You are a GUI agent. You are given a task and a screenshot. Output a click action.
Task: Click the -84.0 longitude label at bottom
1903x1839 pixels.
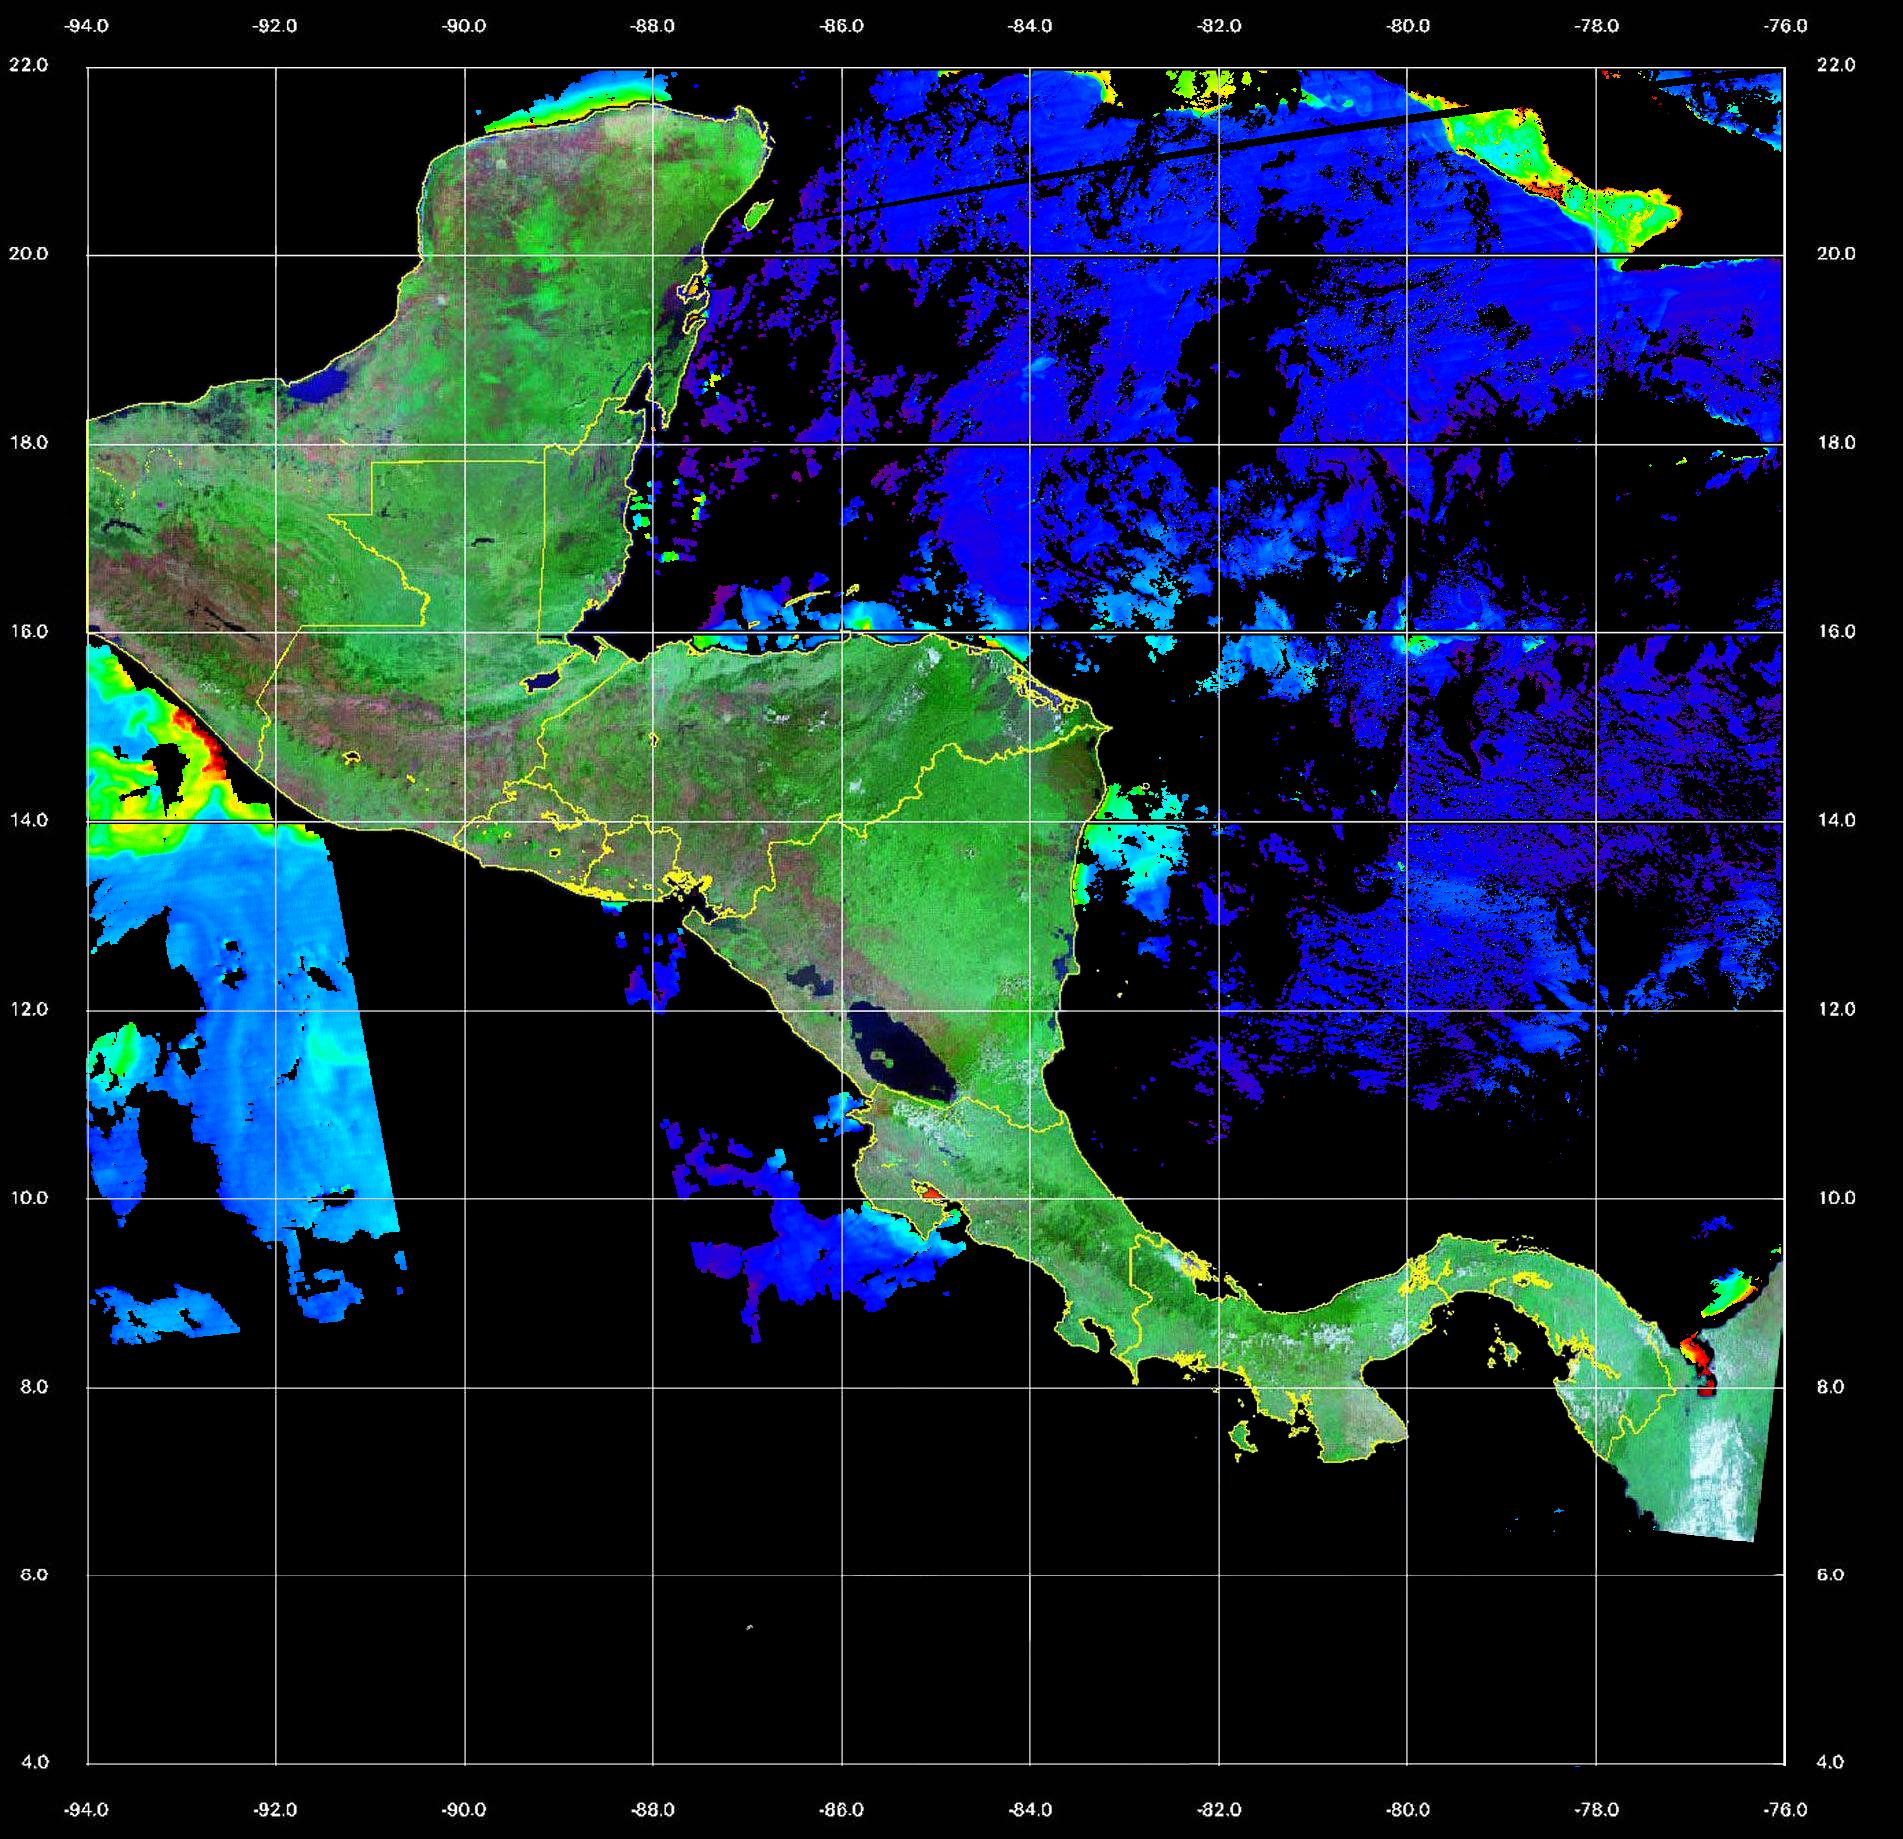click(1030, 1810)
